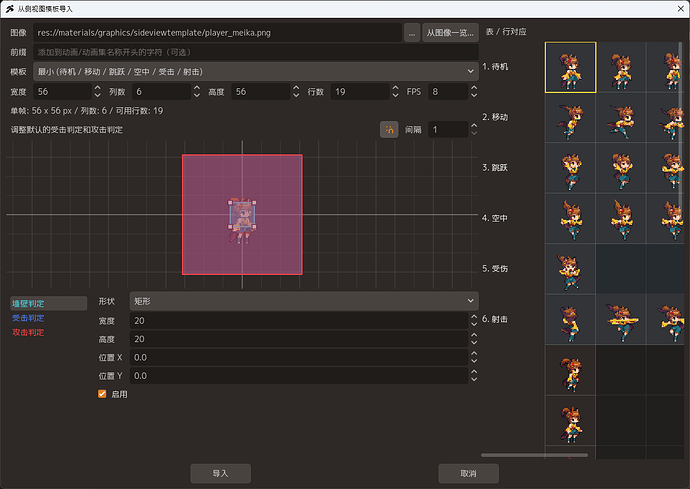The height and width of the screenshot is (489, 690).
Task: Decrease 列数 with its down arrow
Action: tap(197, 96)
